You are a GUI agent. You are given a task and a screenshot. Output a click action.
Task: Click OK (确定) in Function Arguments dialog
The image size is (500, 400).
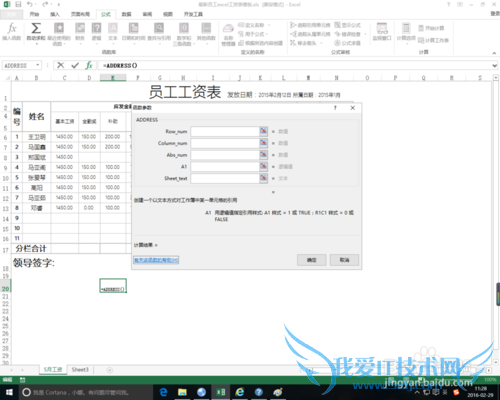tap(311, 260)
